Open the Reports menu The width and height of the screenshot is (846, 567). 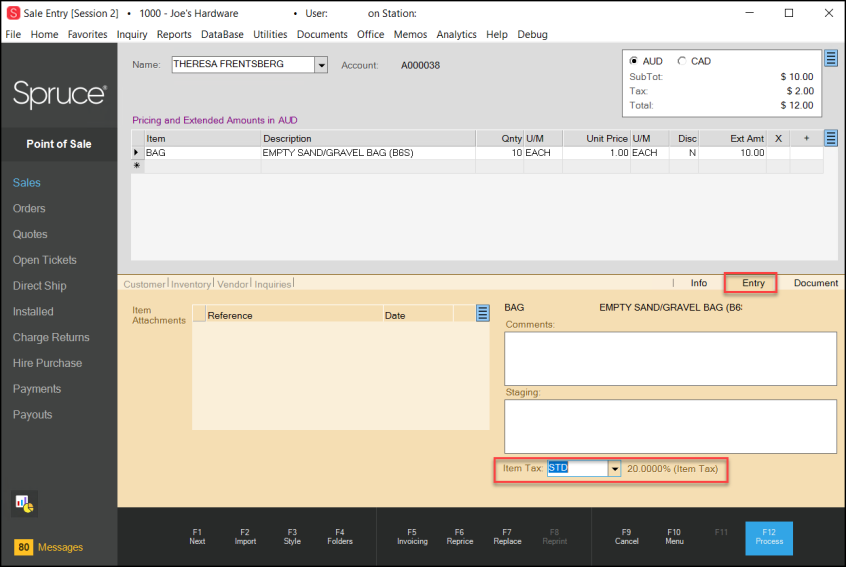[x=174, y=35]
